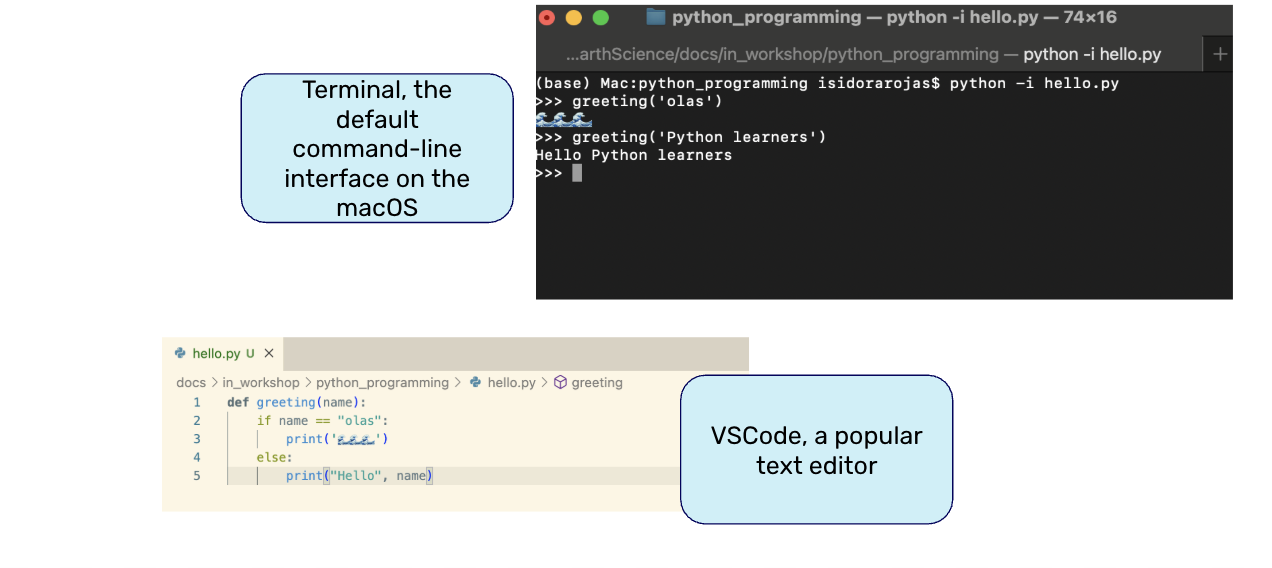Screen dimensions: 1272x568
Task: Select the hello.py editor tab in VSCode
Action: tap(223, 353)
